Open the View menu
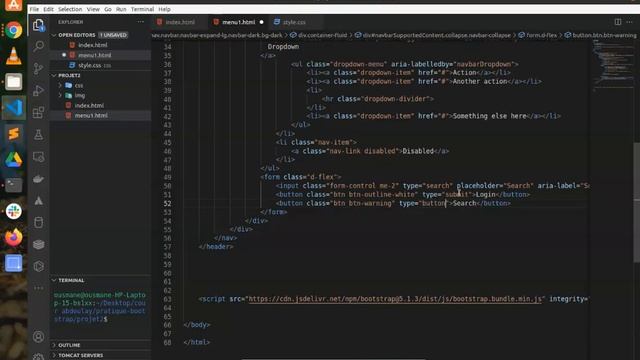Image resolution: width=640 pixels, height=360 pixels. 93,9
